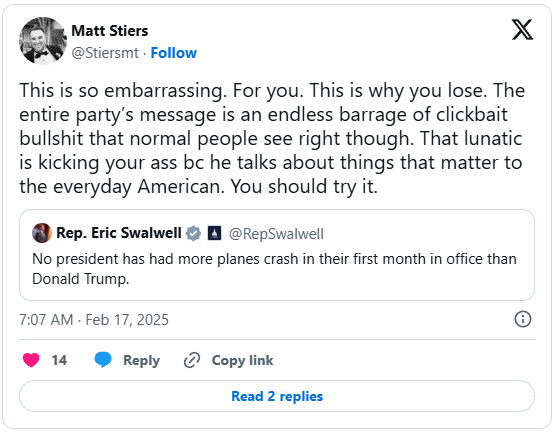Image resolution: width=556 pixels, height=434 pixels.
Task: Open the @Stiersmt handle
Action: tap(105, 53)
